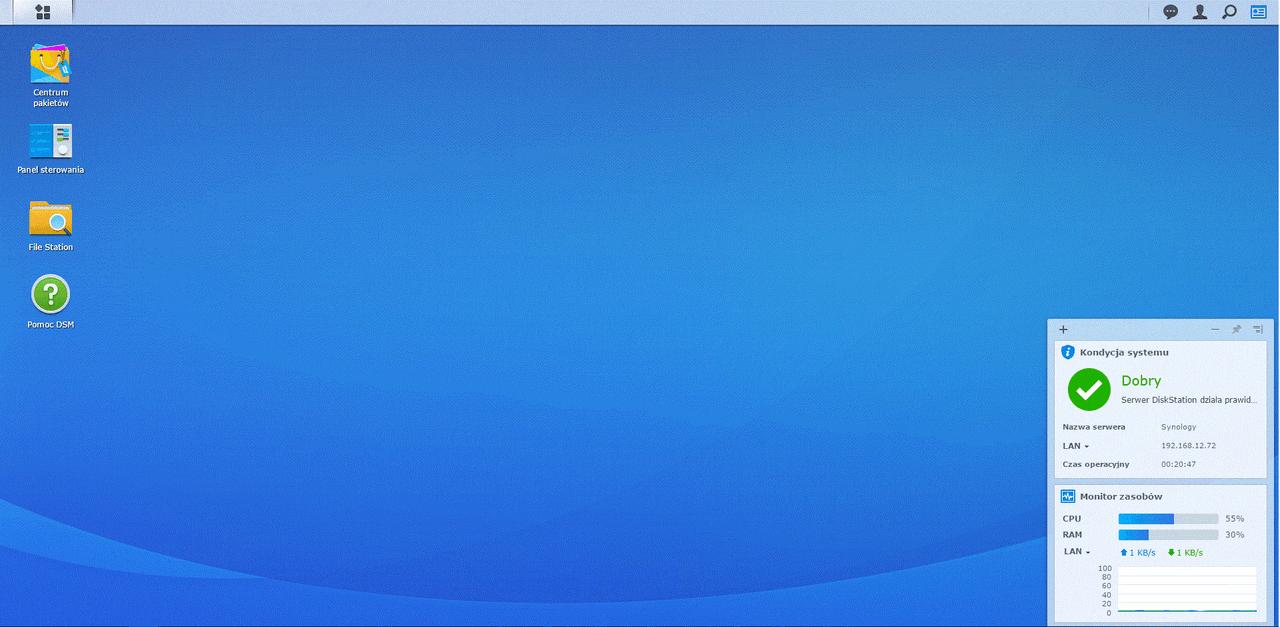Screen dimensions: 1280x627
Task: Launch the Panel sterowania desktop shortcut
Action: pyautogui.click(x=51, y=149)
